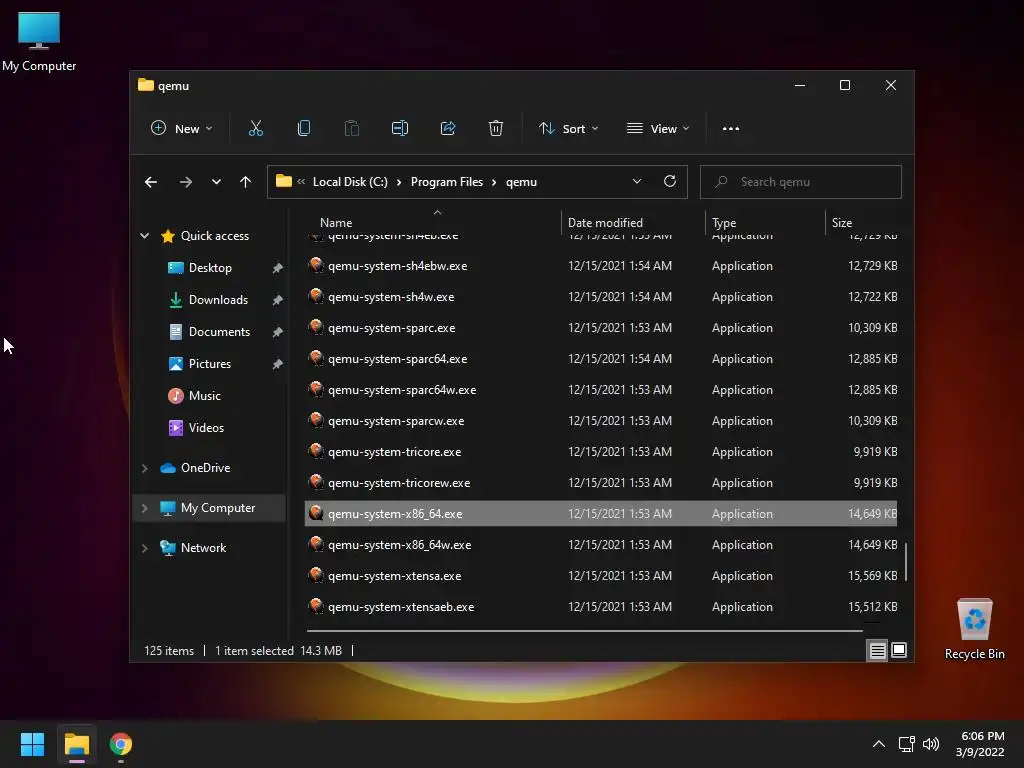Open Music in navigation pane
This screenshot has width=1024, height=768.
coord(204,396)
